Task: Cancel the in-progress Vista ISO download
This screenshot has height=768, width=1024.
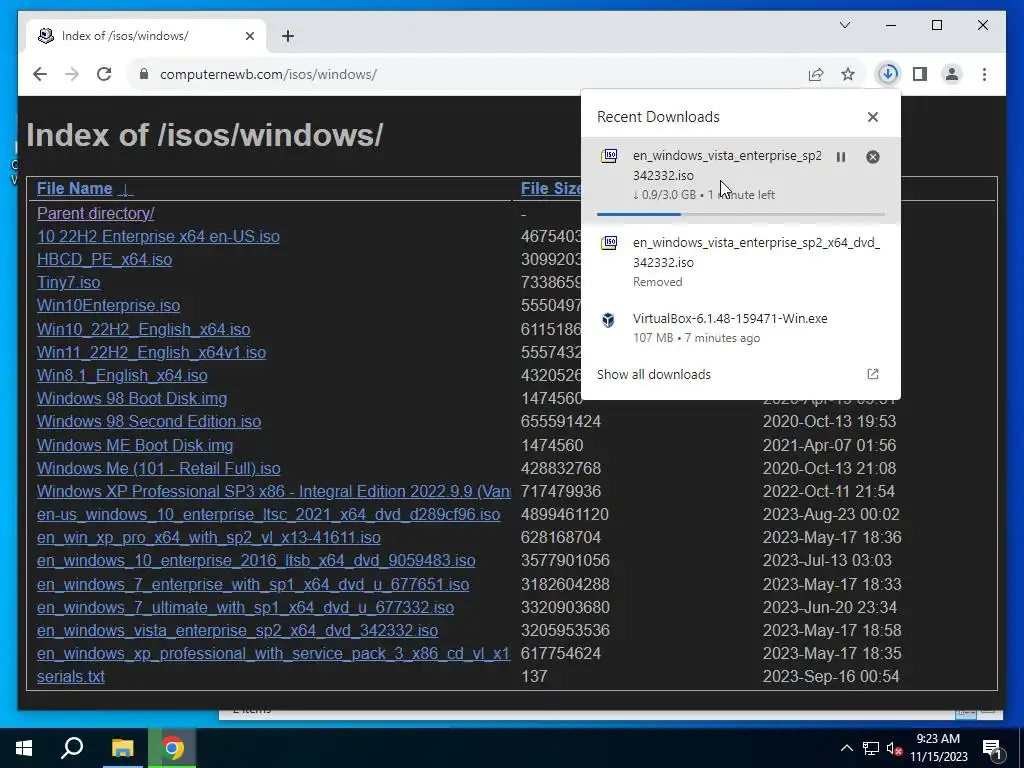Action: click(x=872, y=157)
